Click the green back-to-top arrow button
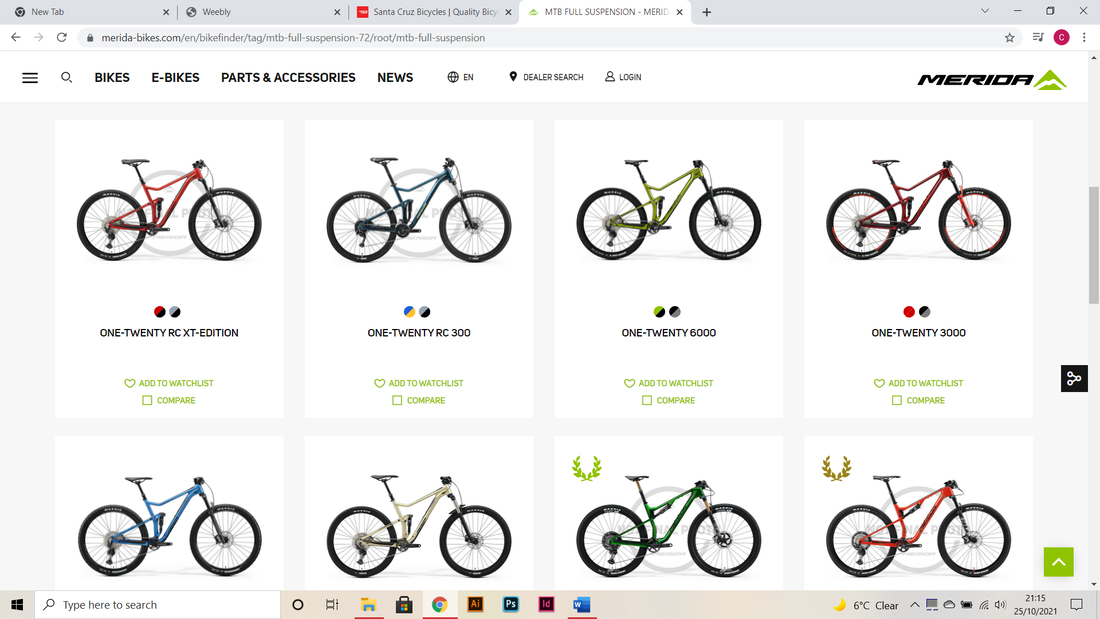This screenshot has height=619, width=1100. 1059,562
